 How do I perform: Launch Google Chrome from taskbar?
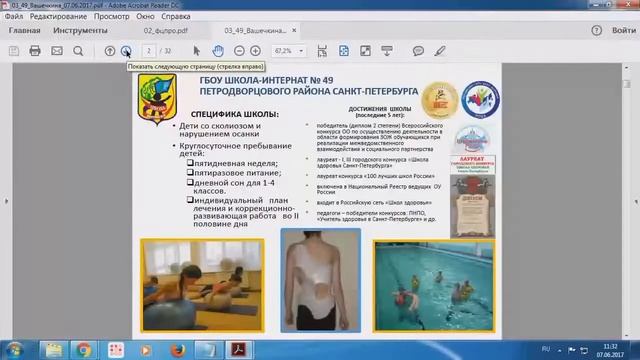coord(84,350)
